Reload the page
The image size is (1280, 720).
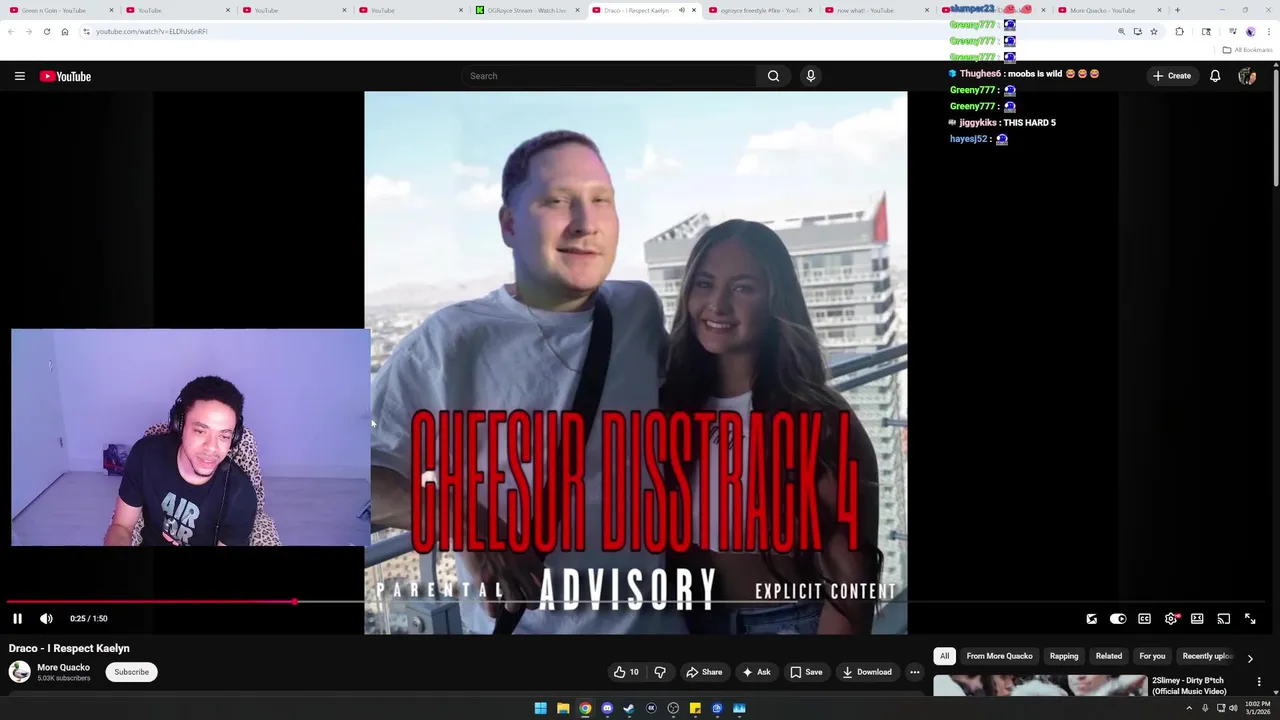(46, 31)
